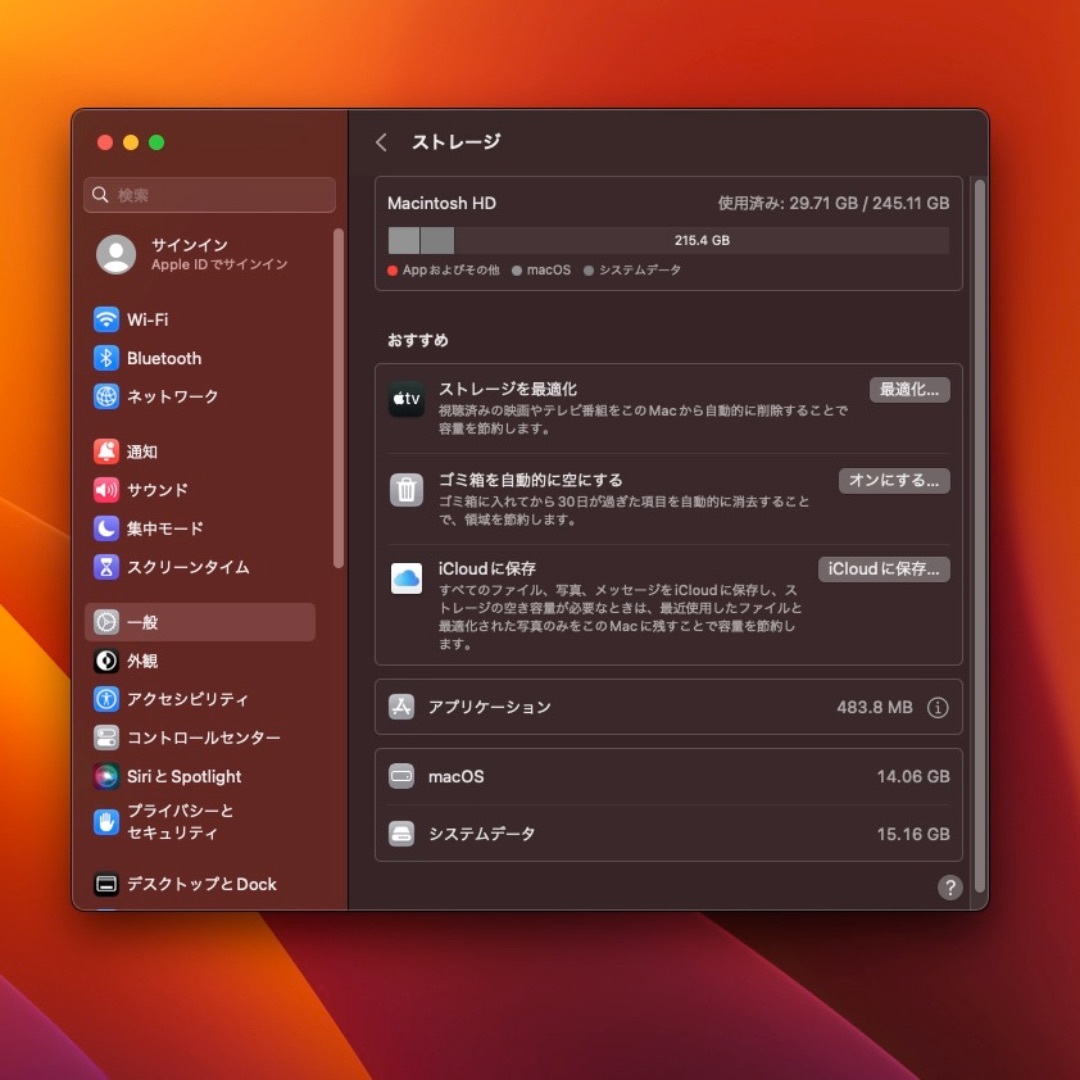The width and height of the screenshot is (1080, 1080).
Task: Select ネットワーク in the sidebar
Action: point(200,397)
